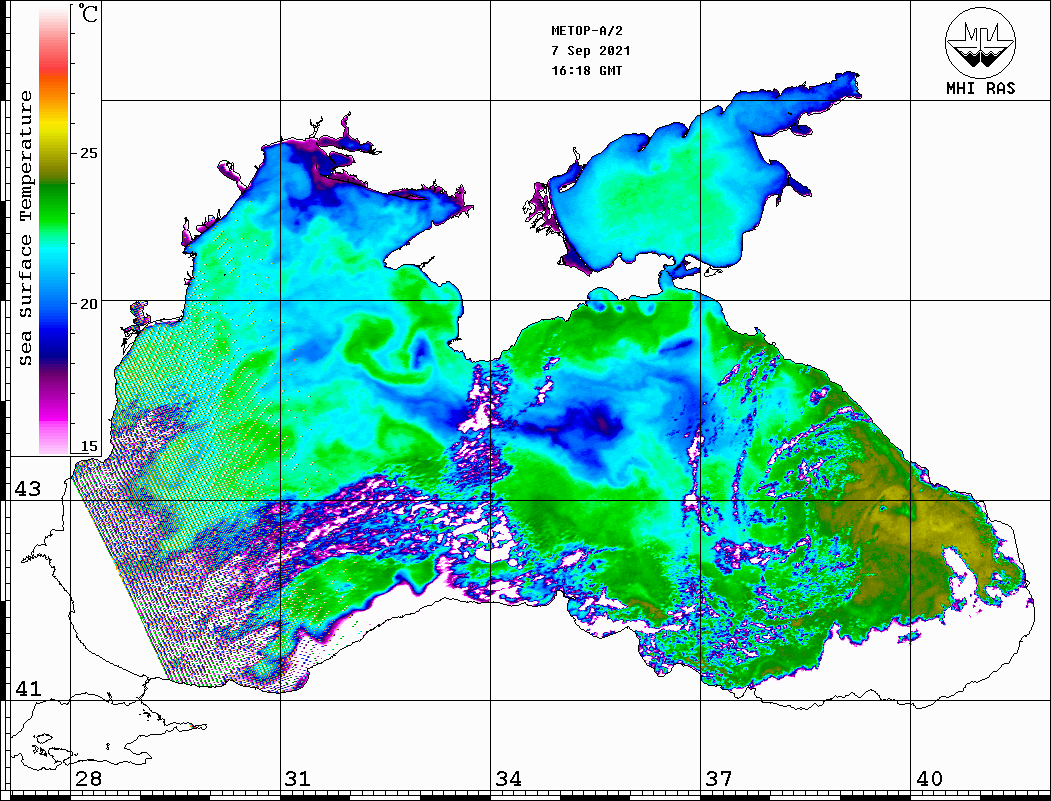Click the 25 tick on the color scale
This screenshot has height=801, width=1051.
click(x=88, y=153)
